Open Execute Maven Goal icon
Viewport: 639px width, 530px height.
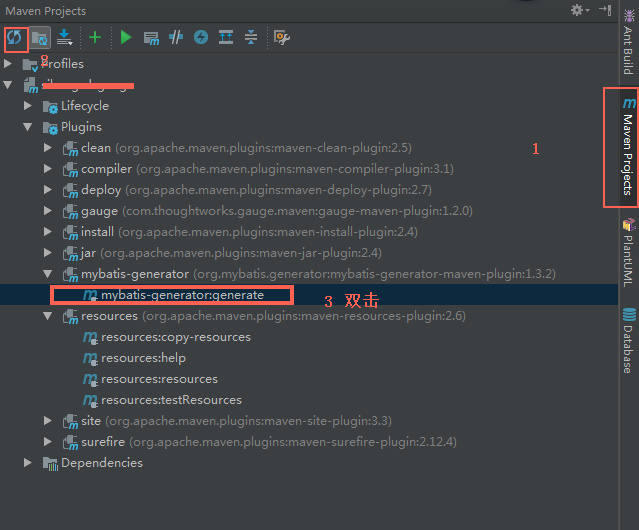151,38
